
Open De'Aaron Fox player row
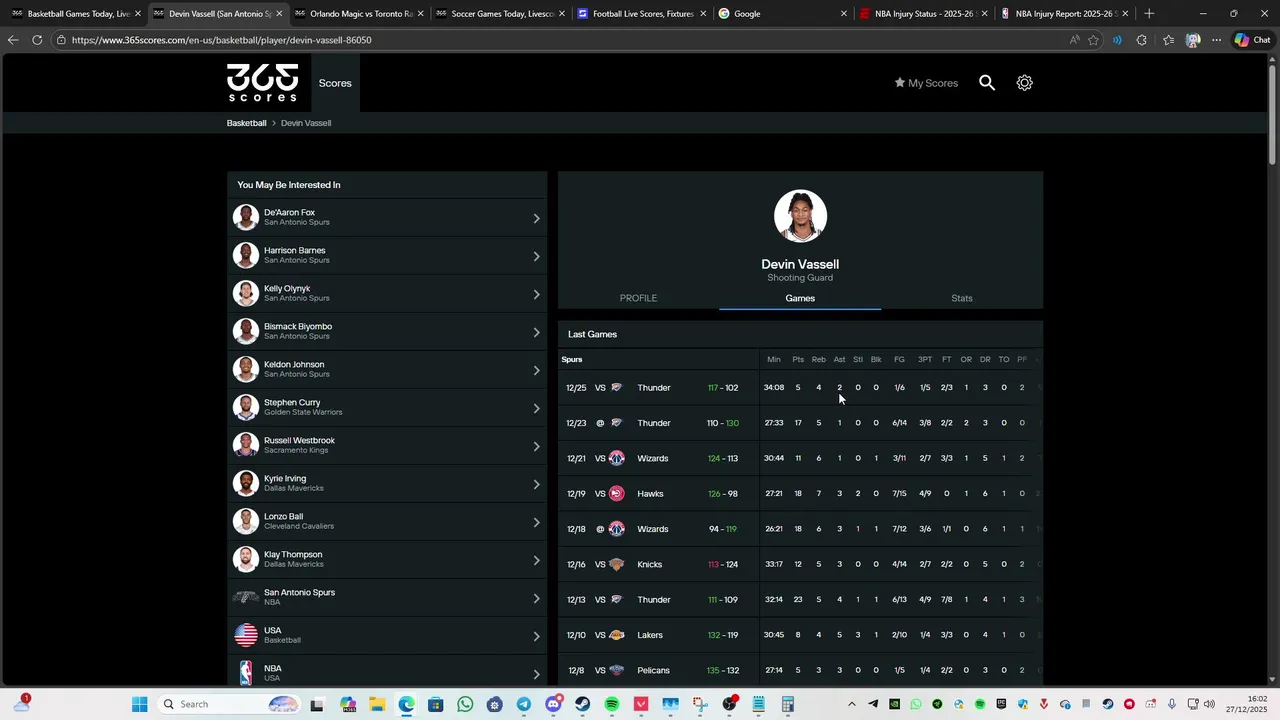click(x=387, y=217)
